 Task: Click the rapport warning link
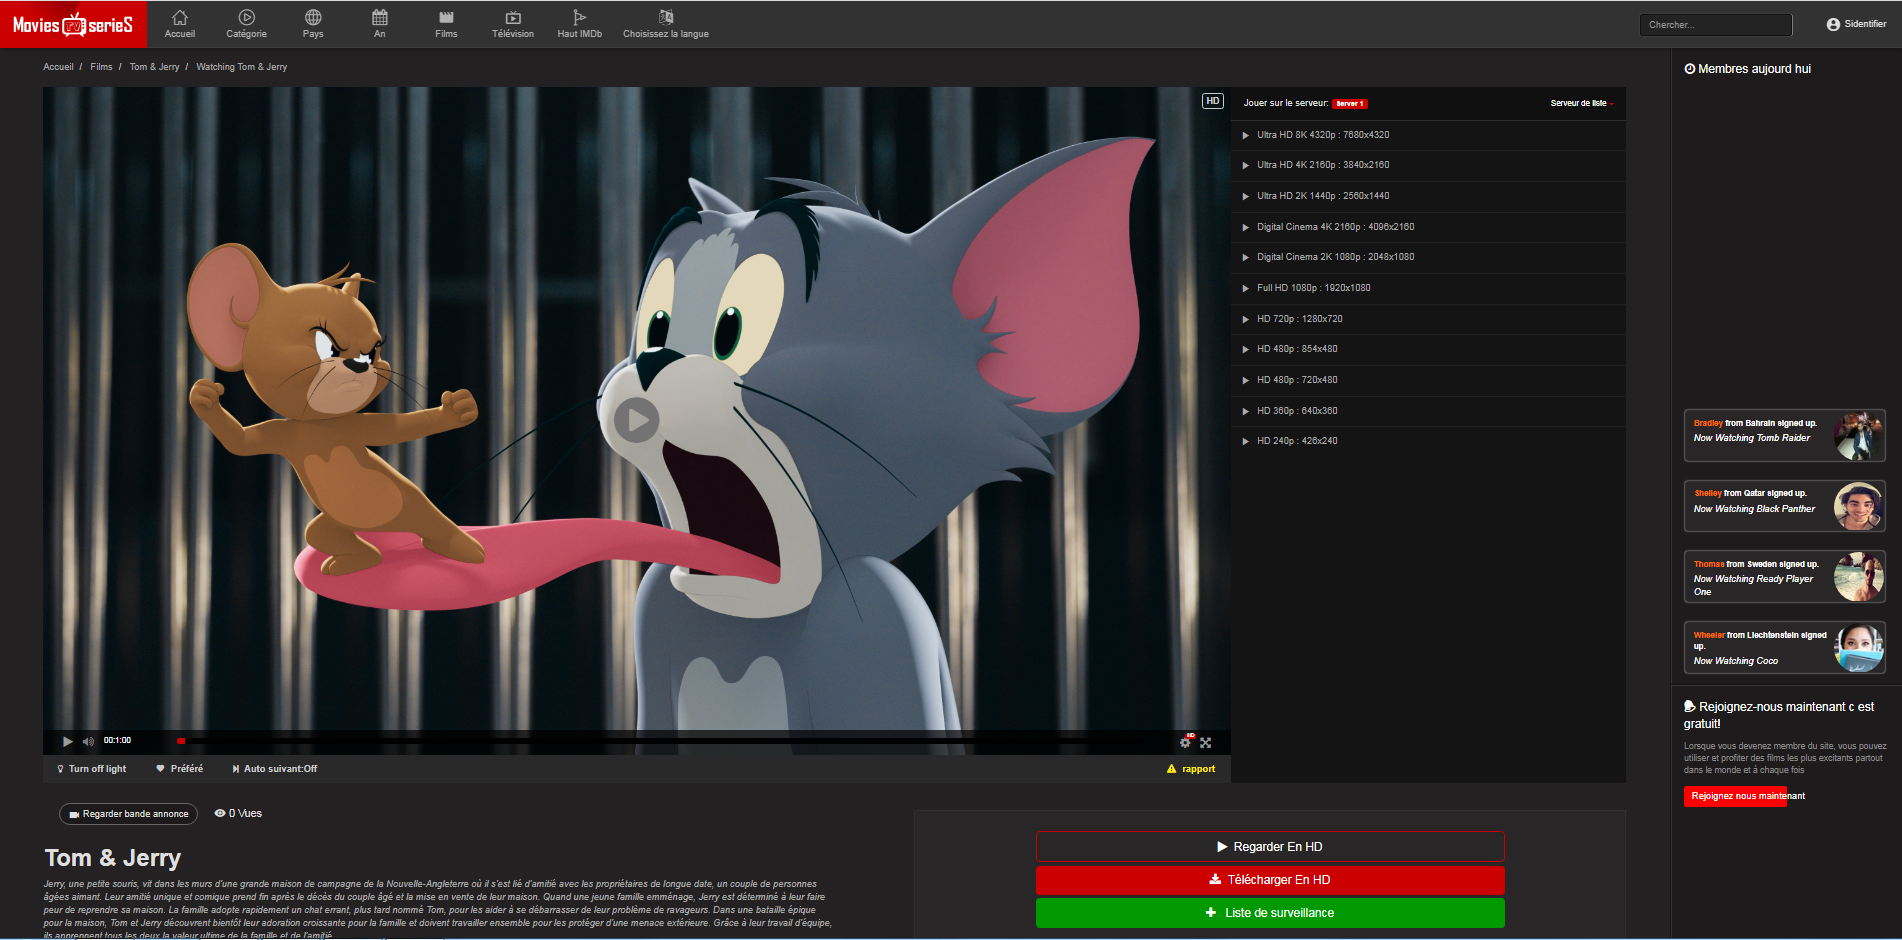tap(1191, 769)
